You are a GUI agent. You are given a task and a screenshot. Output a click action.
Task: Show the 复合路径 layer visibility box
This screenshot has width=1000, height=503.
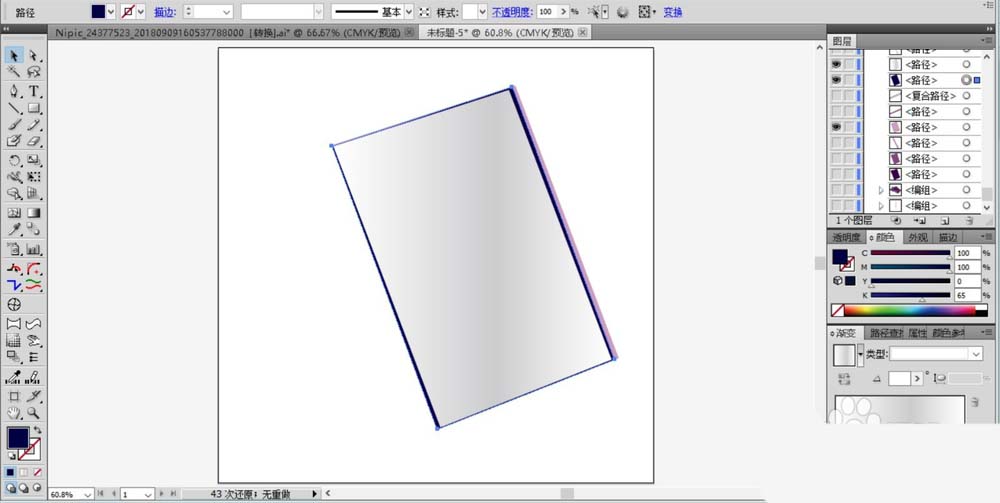point(836,96)
